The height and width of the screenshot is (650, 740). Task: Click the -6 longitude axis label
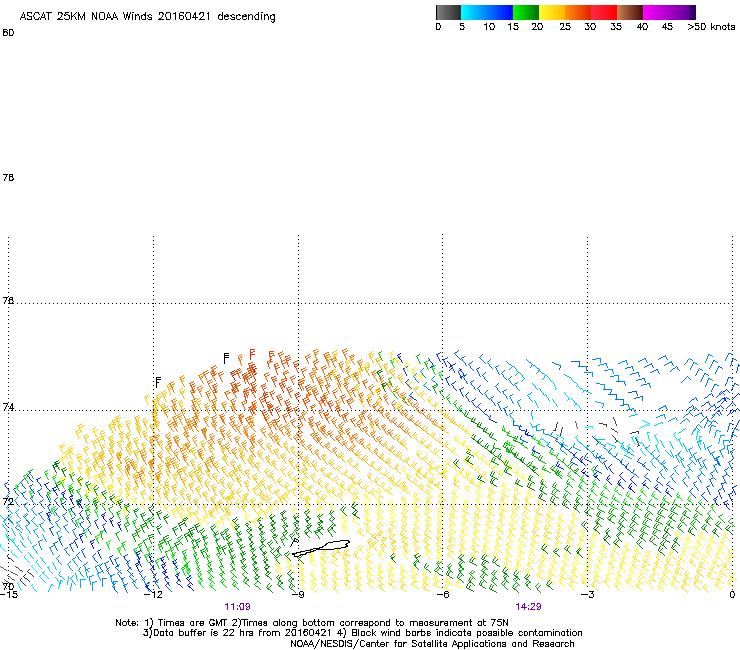[443, 594]
